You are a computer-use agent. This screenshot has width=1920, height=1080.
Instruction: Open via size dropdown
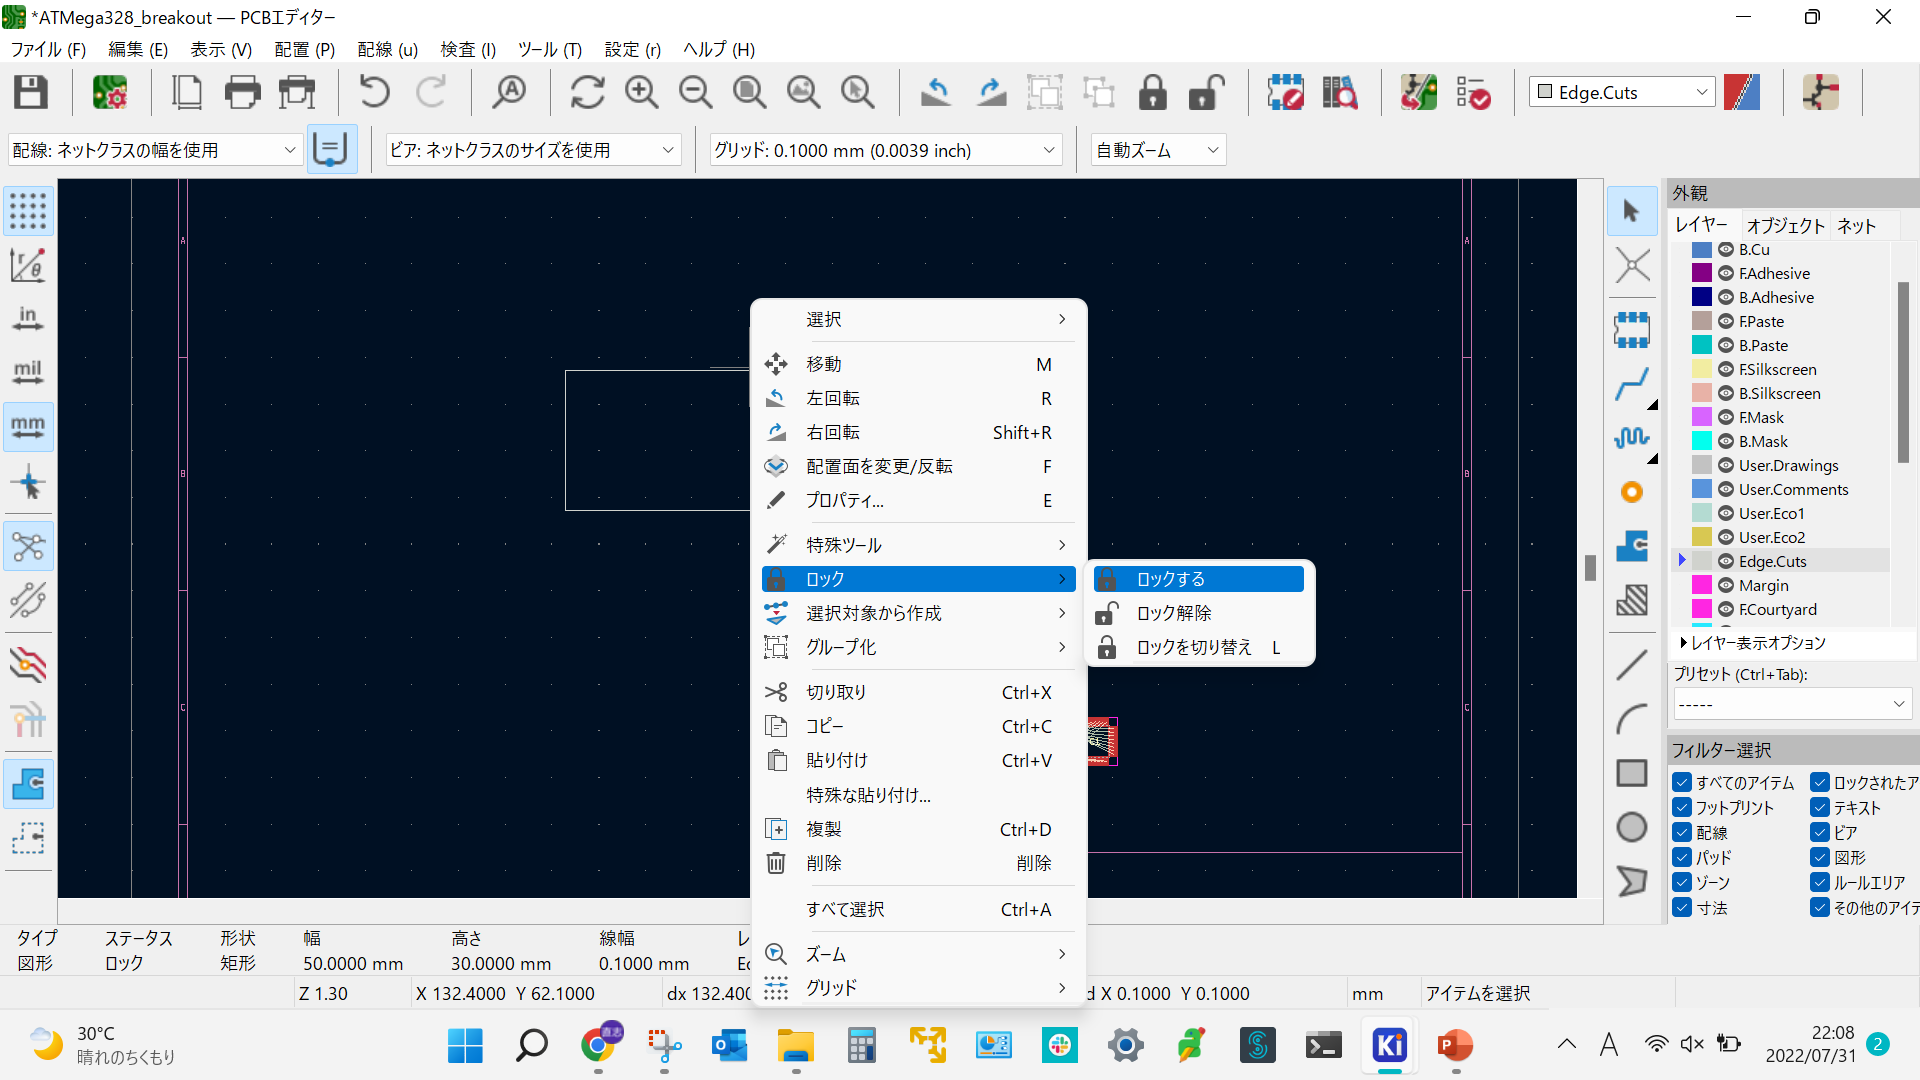533,150
